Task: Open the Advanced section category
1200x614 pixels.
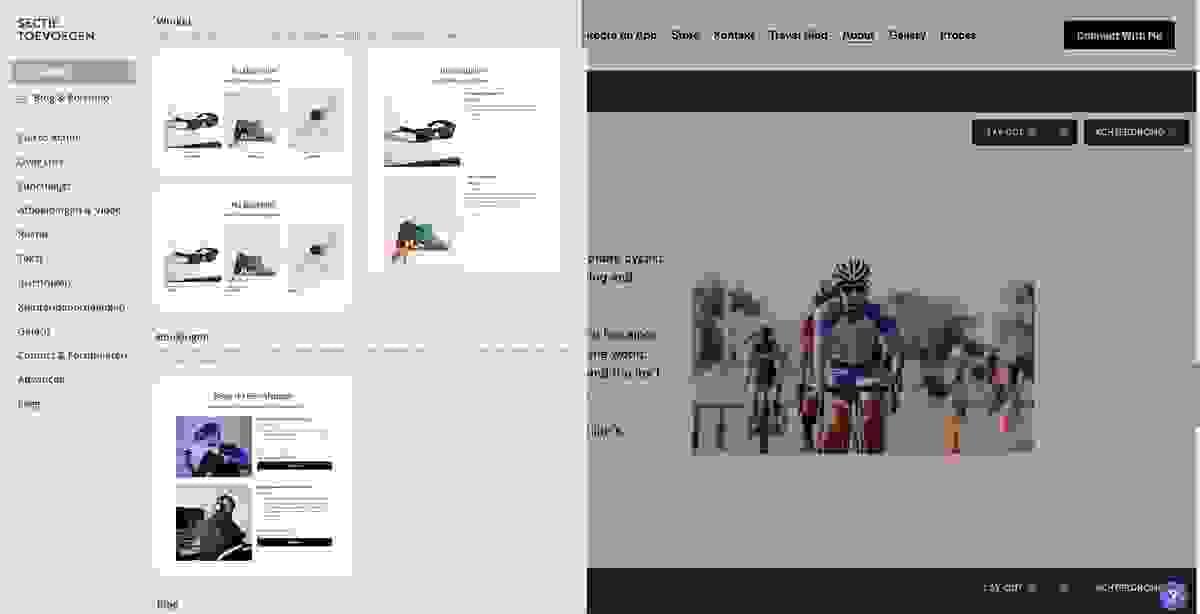Action: tap(40, 379)
